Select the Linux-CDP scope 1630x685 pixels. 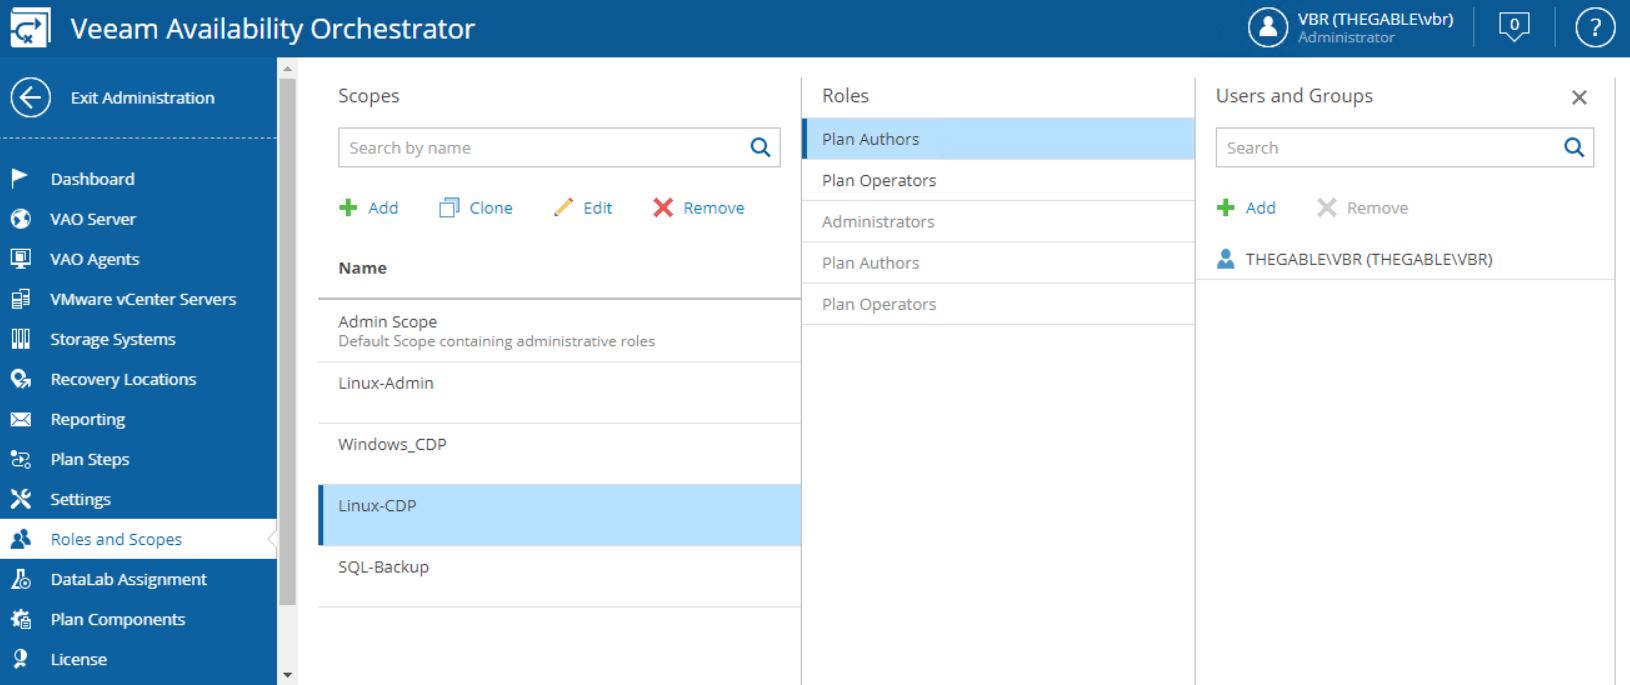pyautogui.click(x=559, y=515)
